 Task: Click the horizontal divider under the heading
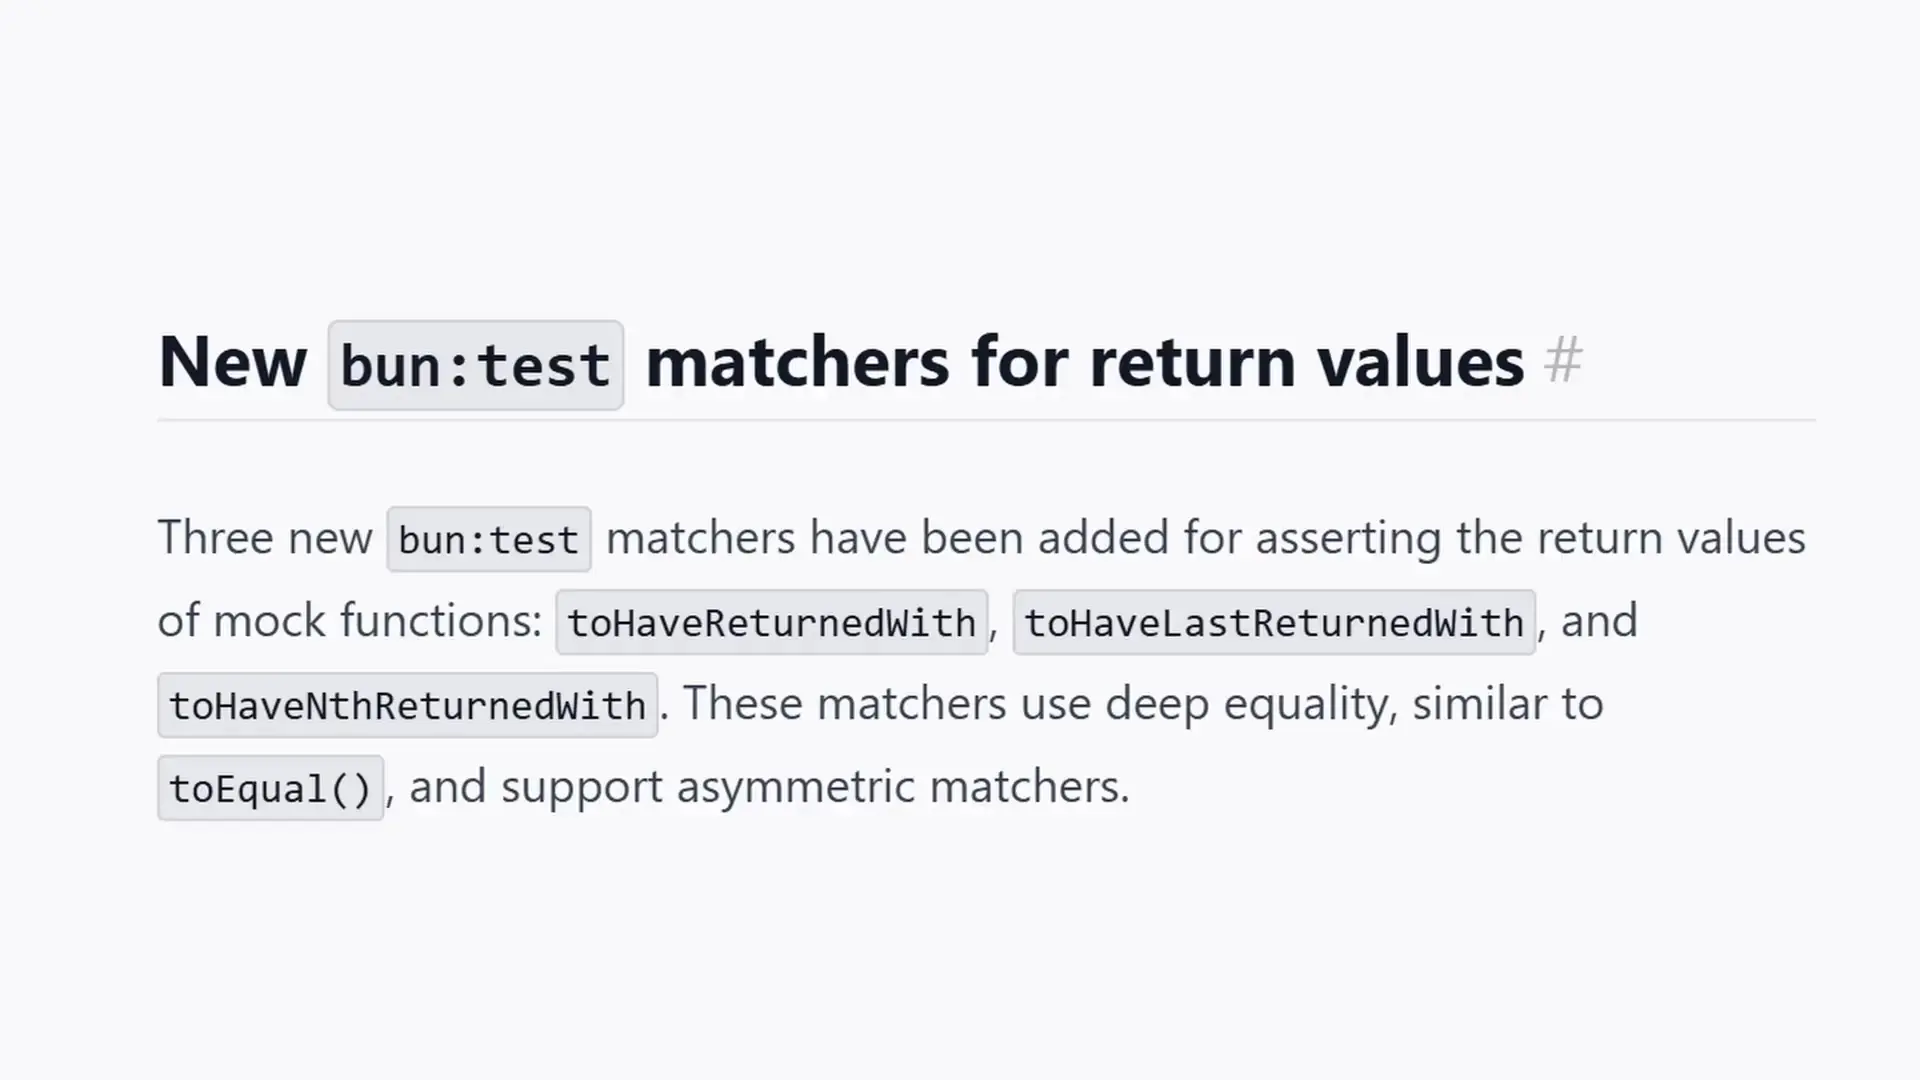point(986,421)
